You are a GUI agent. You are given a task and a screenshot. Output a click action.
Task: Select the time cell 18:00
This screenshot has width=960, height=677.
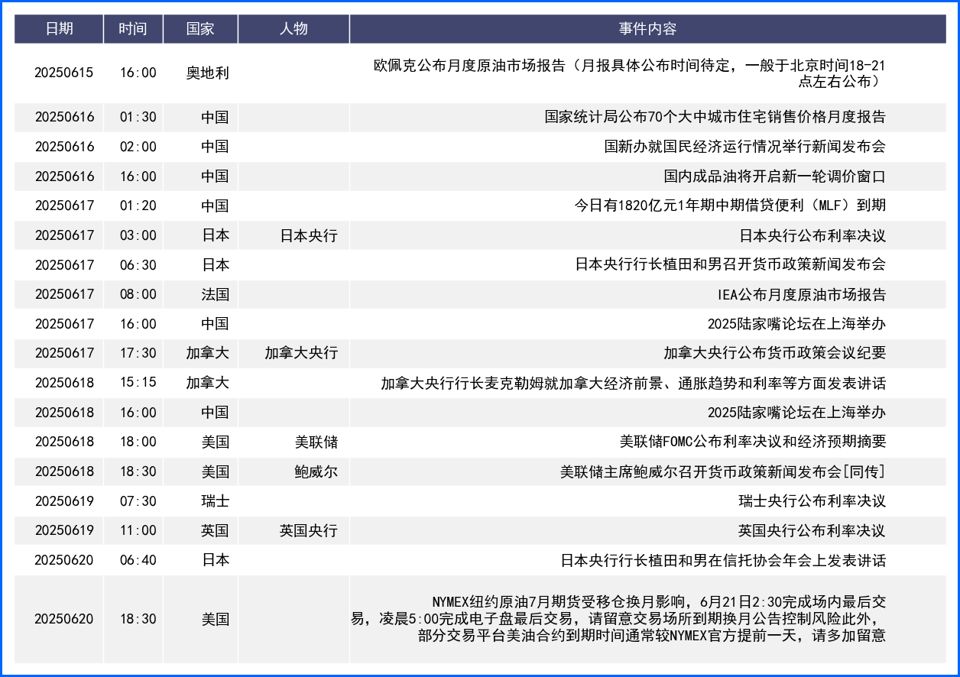coord(138,442)
